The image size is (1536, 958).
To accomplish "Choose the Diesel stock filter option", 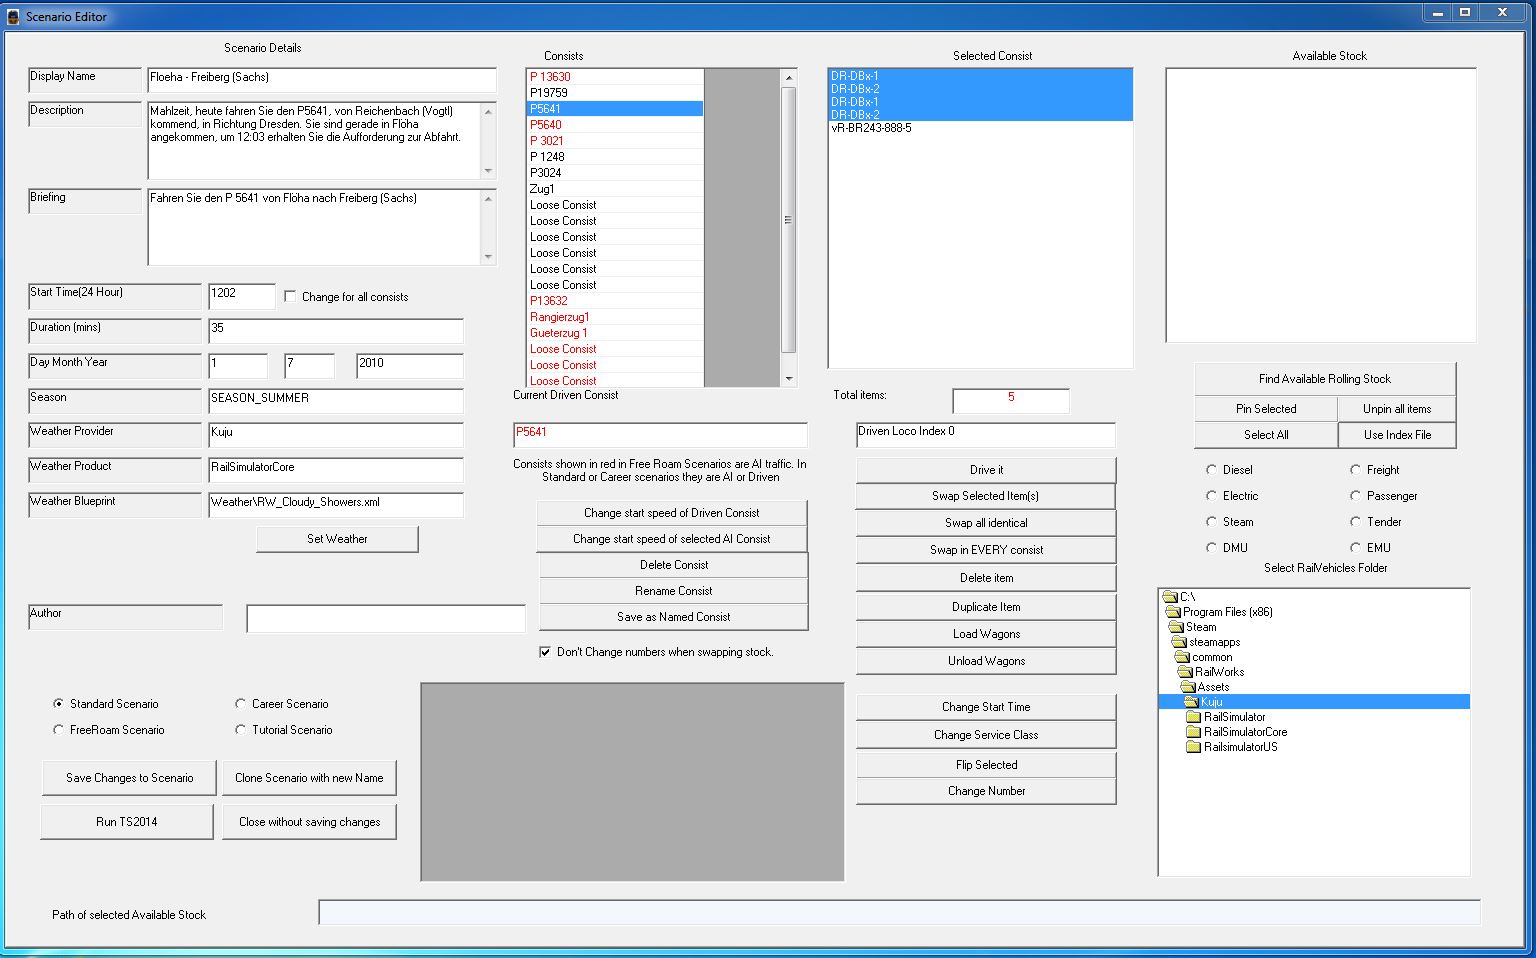I will (1211, 470).
